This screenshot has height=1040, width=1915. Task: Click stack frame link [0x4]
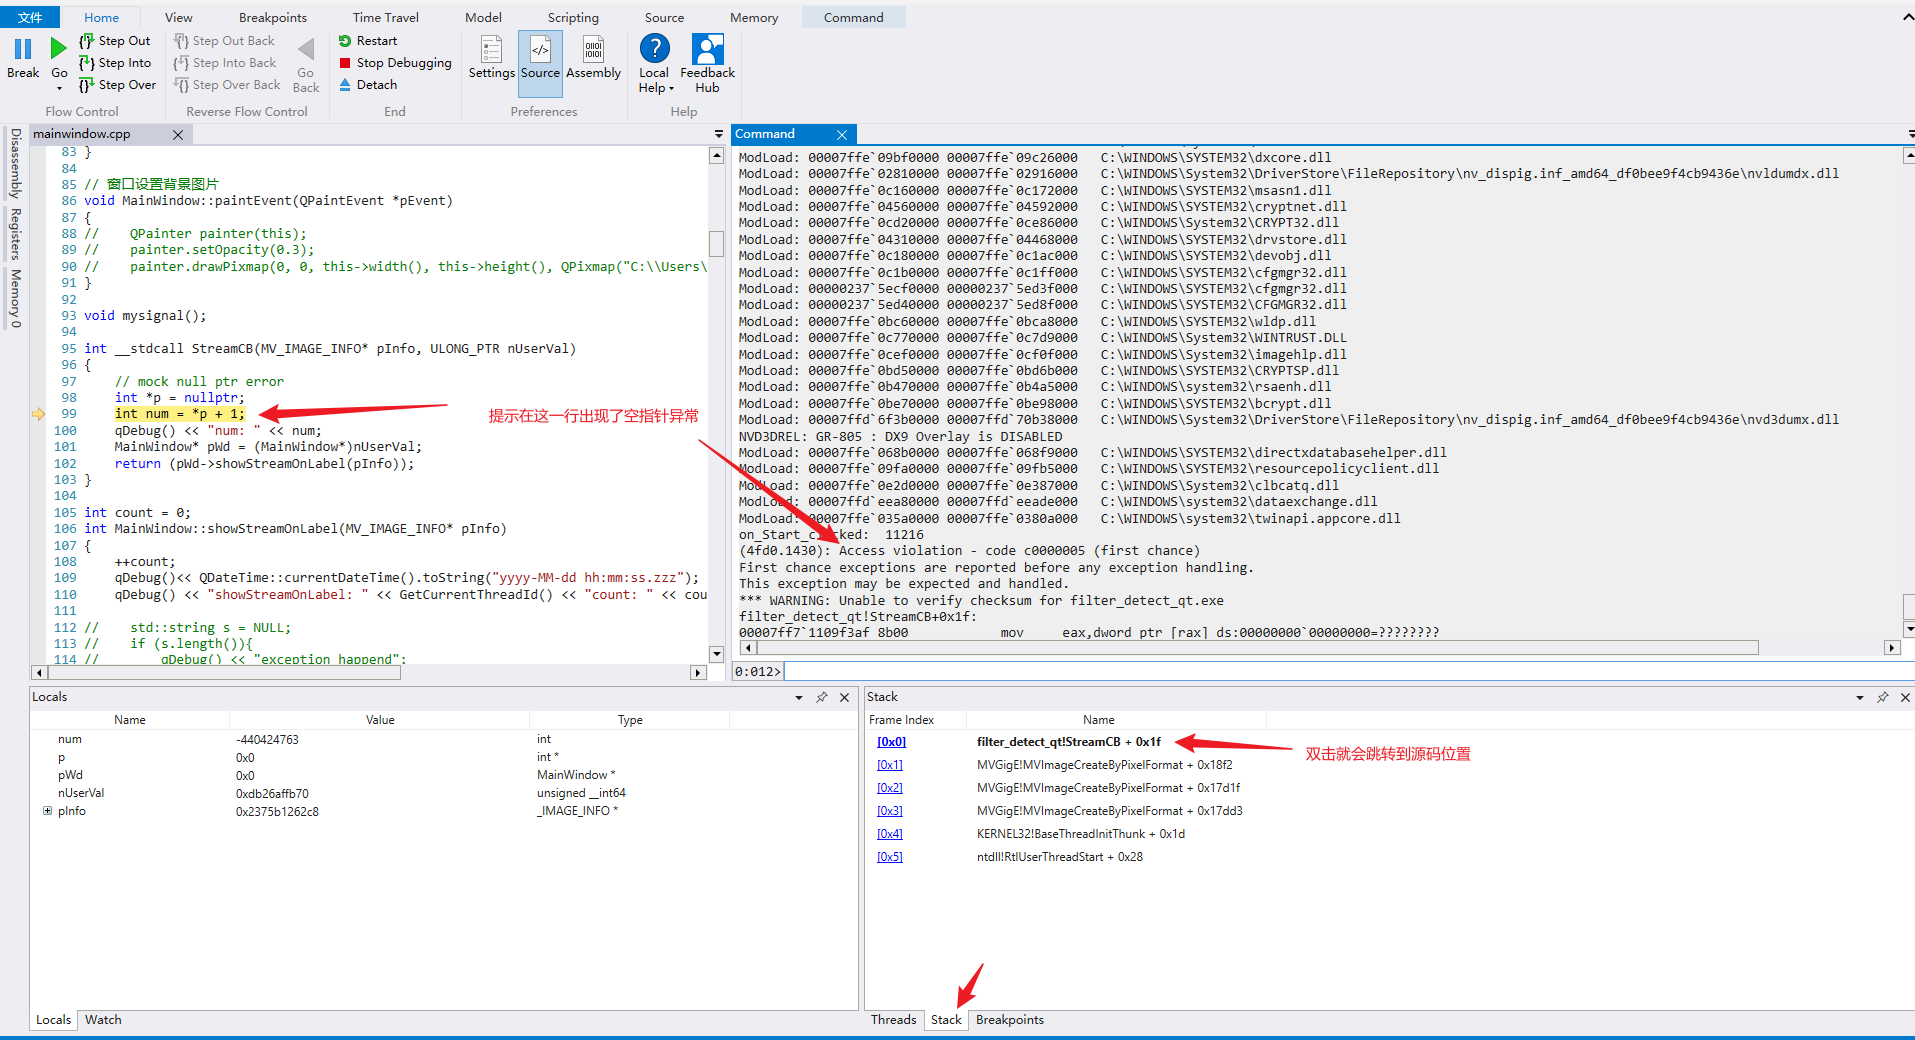point(889,834)
